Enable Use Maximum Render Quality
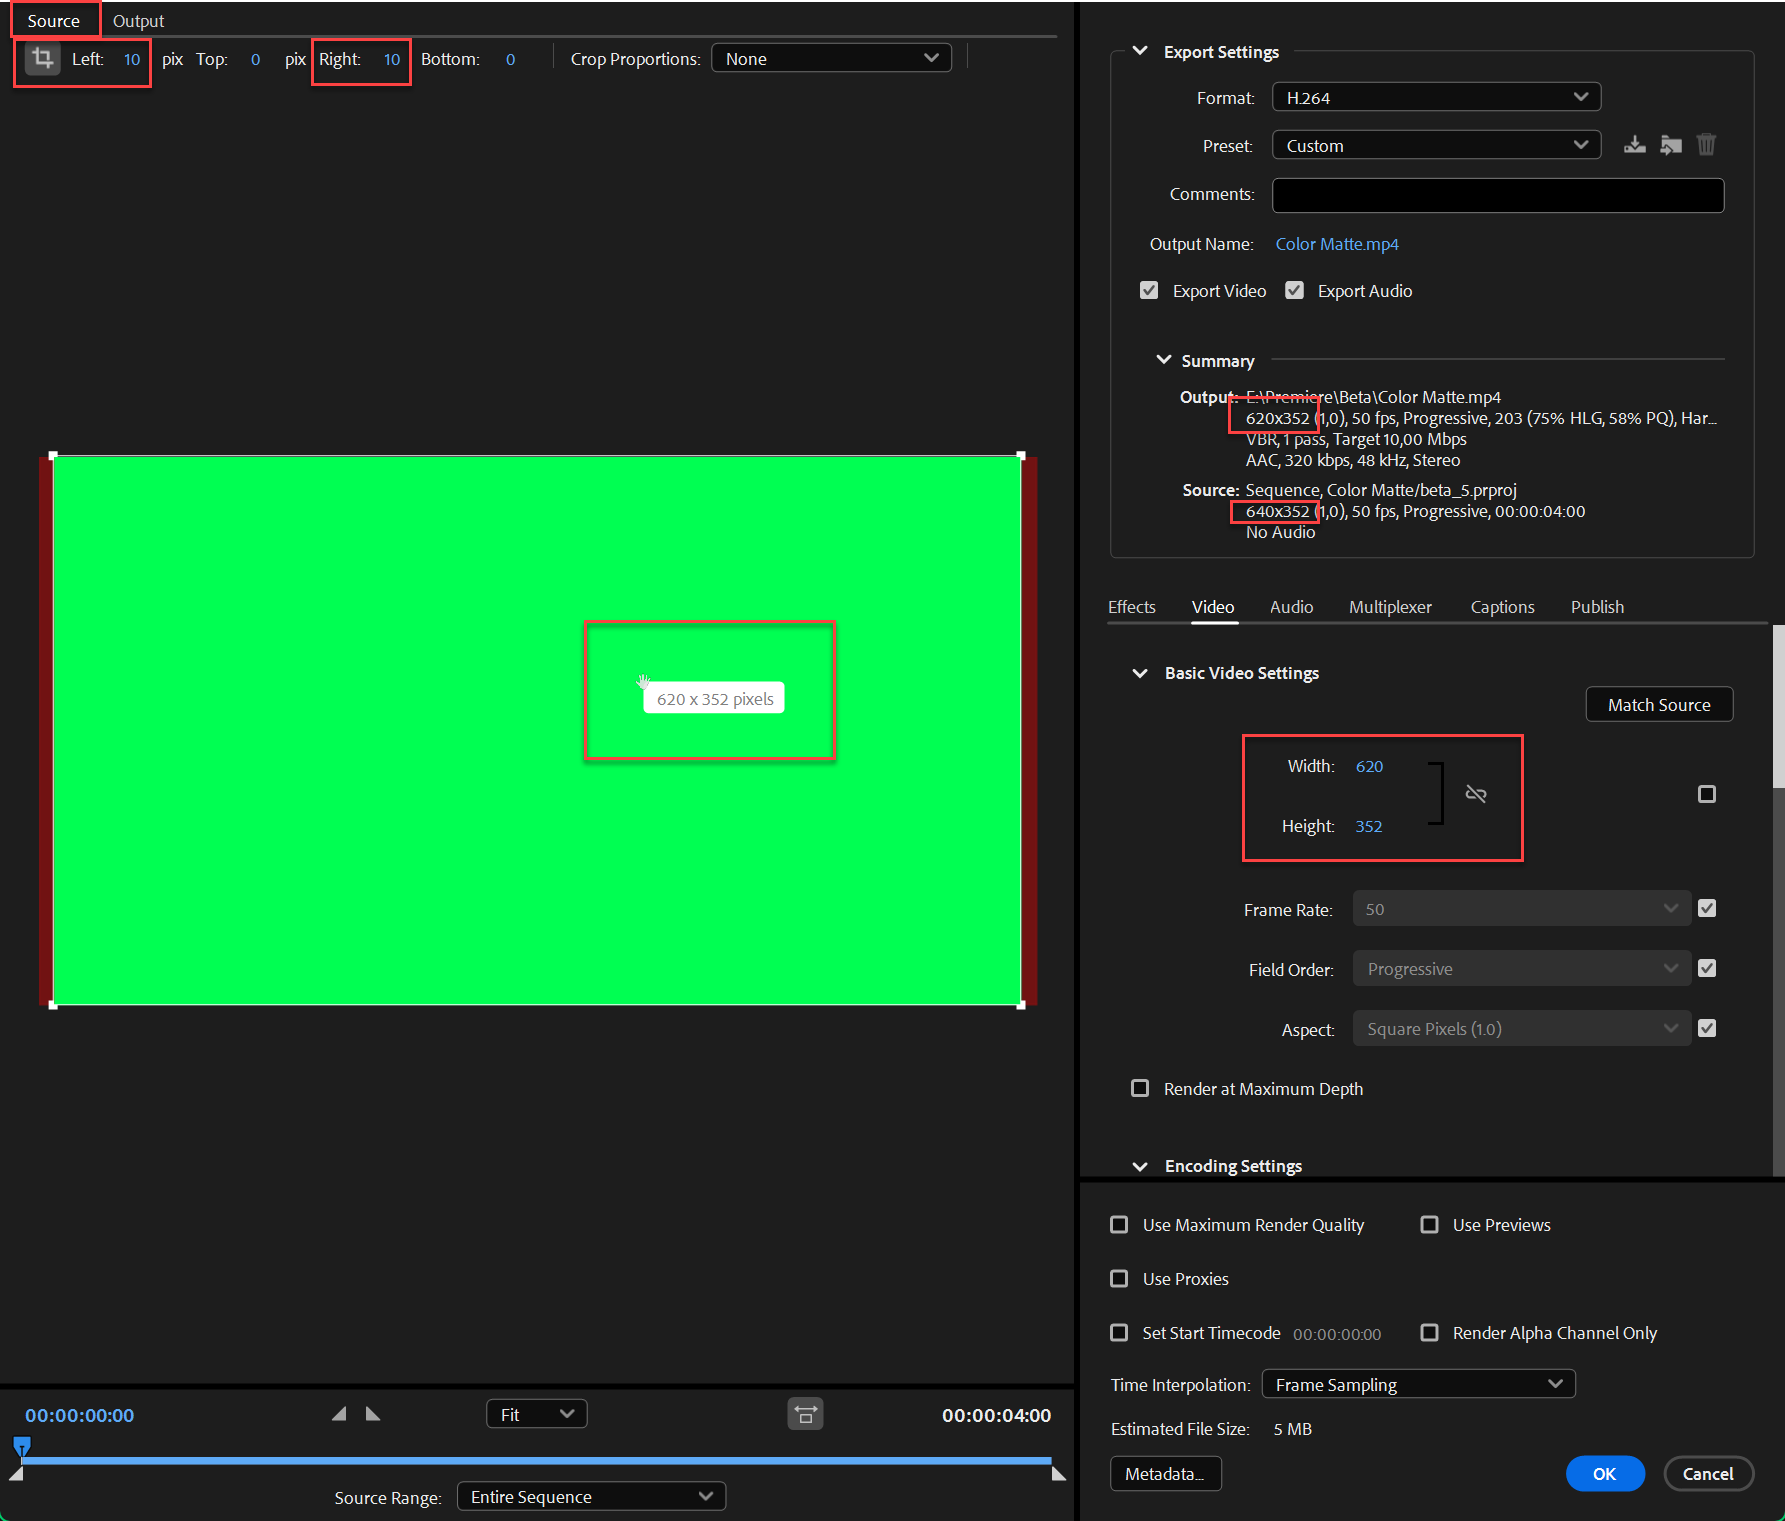 point(1118,1224)
